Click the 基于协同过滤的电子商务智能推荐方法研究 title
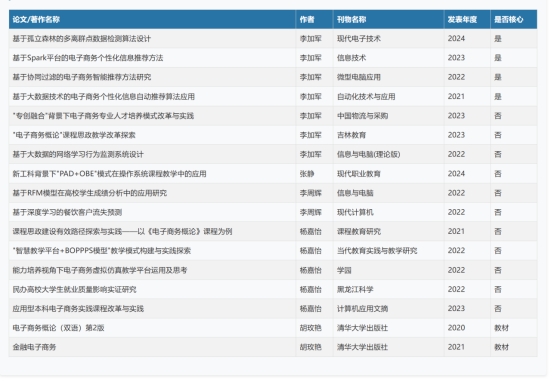This screenshot has height=385, width=552. pyautogui.click(x=82, y=77)
